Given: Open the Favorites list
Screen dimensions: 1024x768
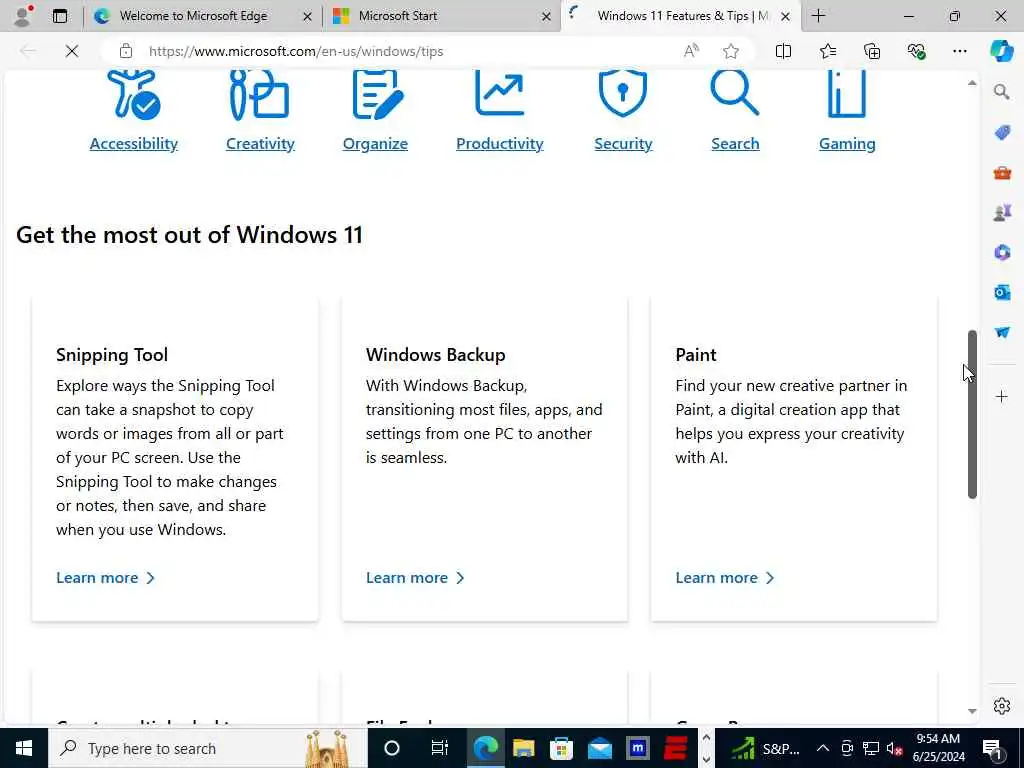Looking at the screenshot, I should [827, 51].
